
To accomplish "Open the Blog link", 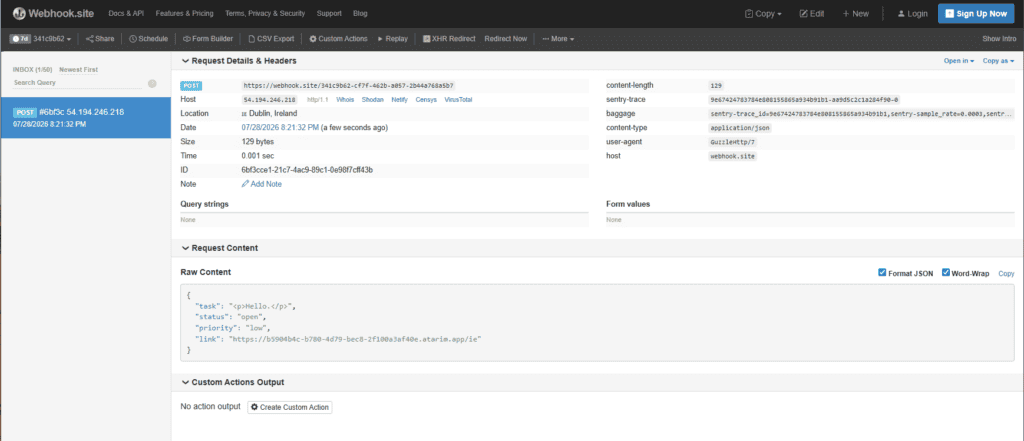I will point(360,13).
